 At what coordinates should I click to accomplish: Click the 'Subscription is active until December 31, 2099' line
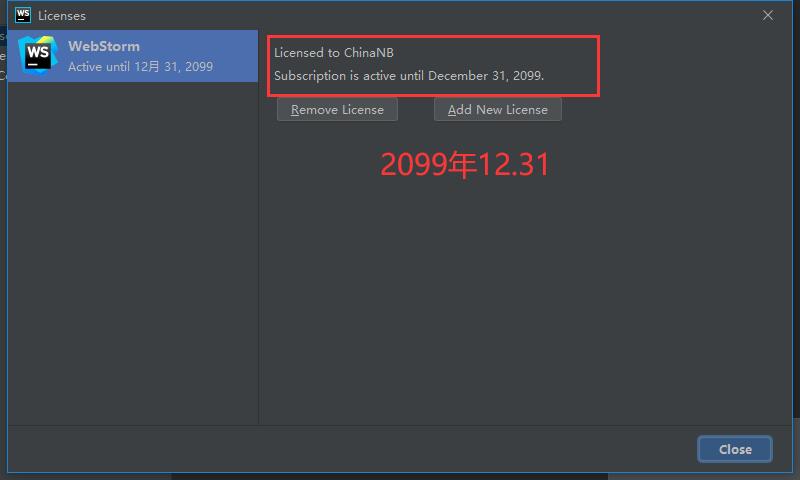[x=409, y=76]
